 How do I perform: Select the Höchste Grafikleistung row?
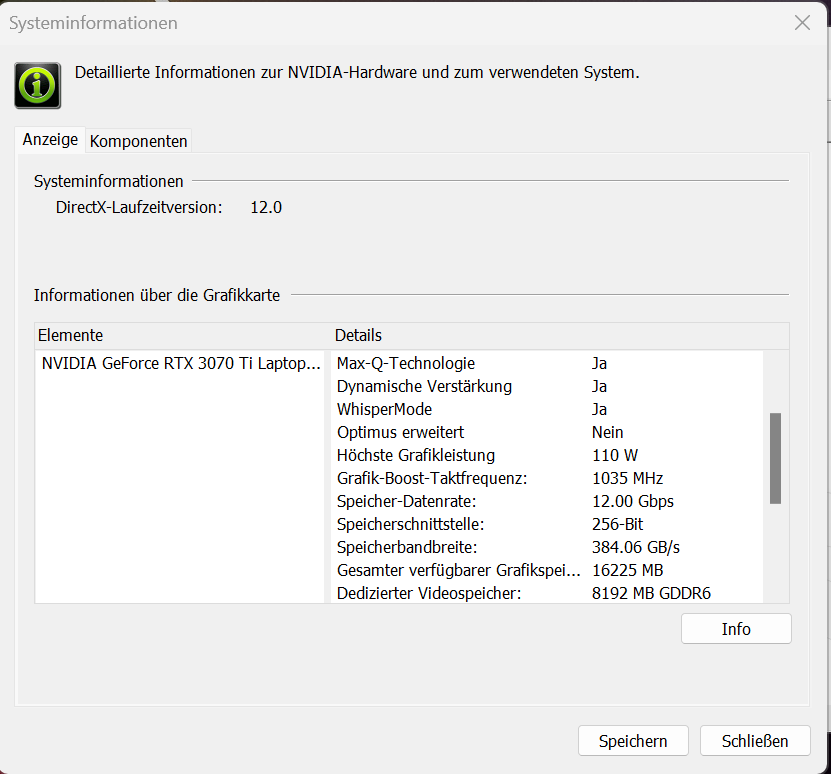(x=547, y=455)
